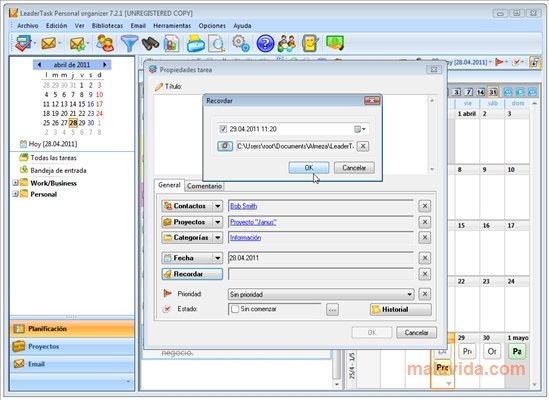
Task: Click the yellow sticky note icon
Action: point(310,44)
